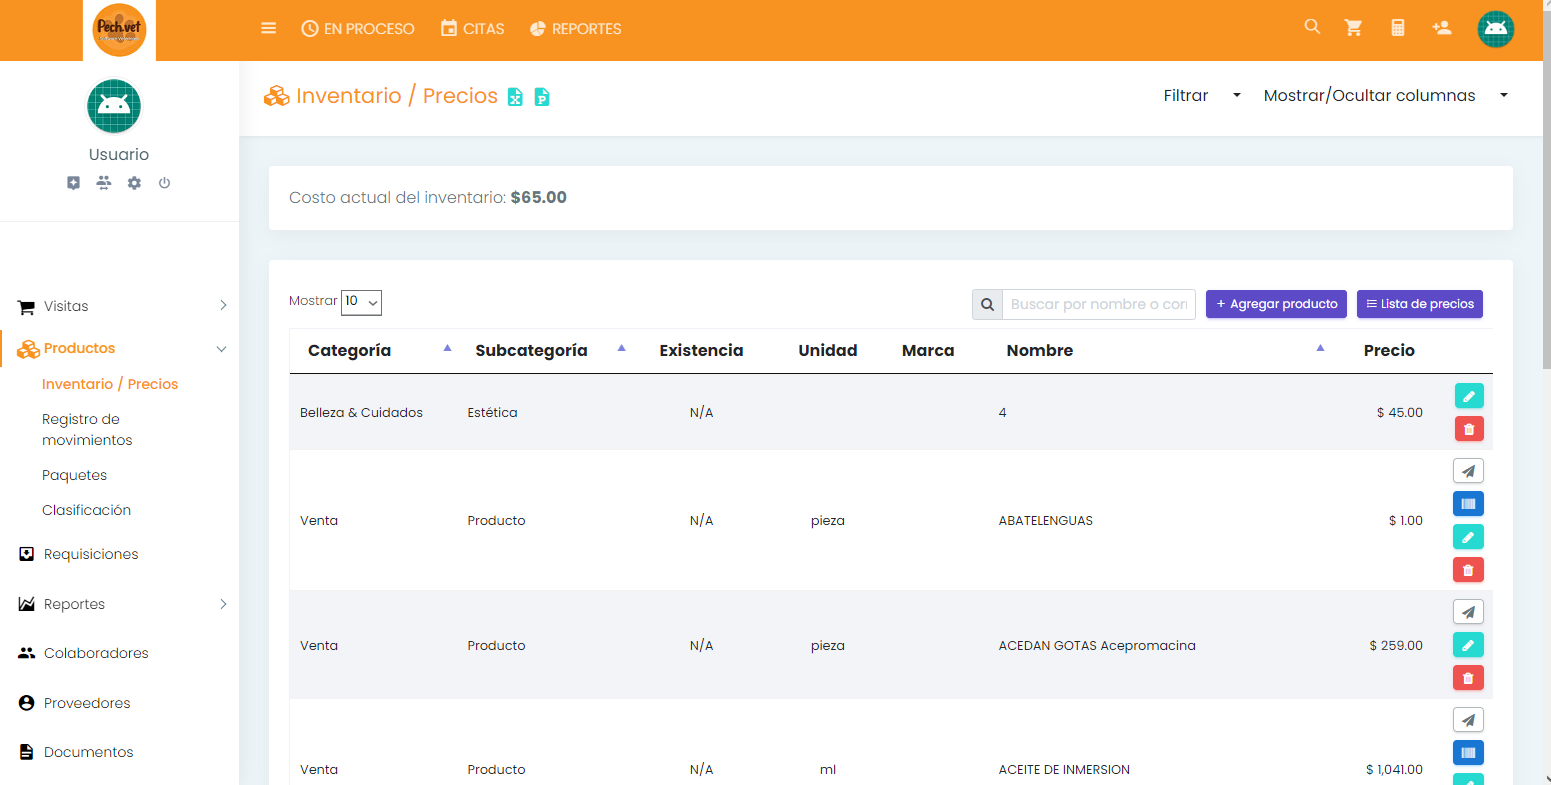Open the calculator icon in header

tap(1398, 28)
